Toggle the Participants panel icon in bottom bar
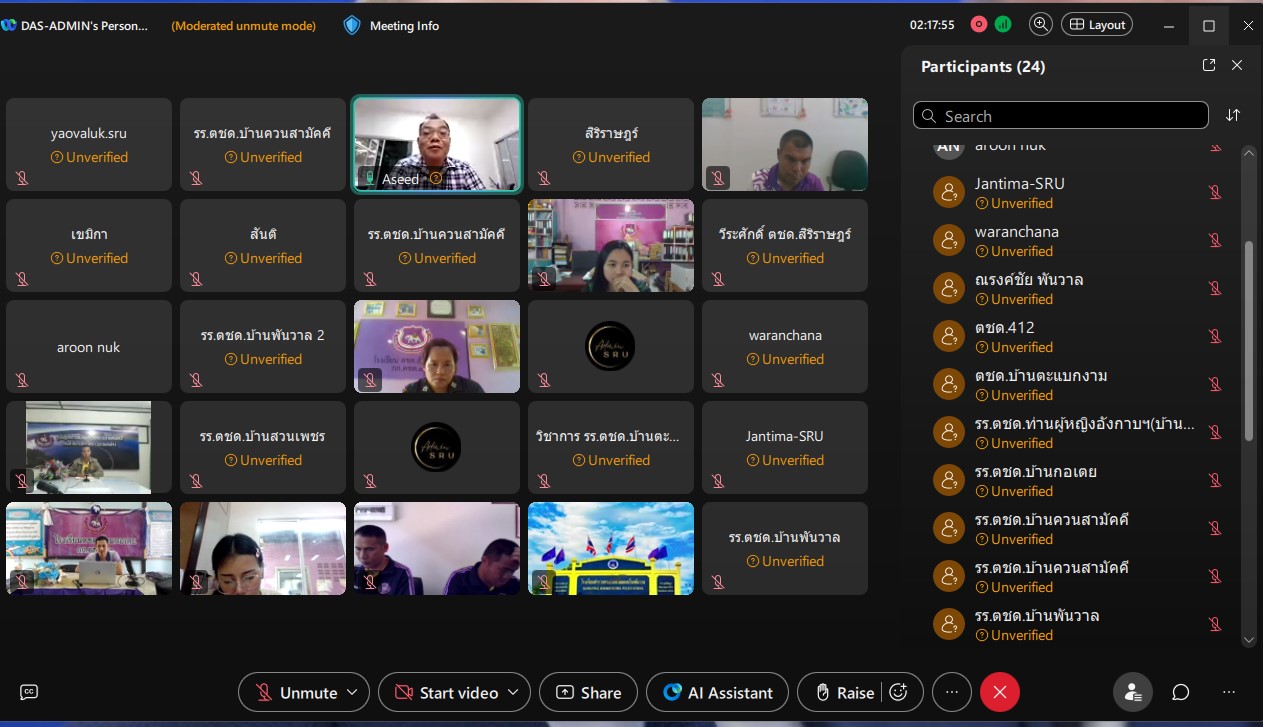Viewport: 1263px width, 727px height. pos(1133,692)
